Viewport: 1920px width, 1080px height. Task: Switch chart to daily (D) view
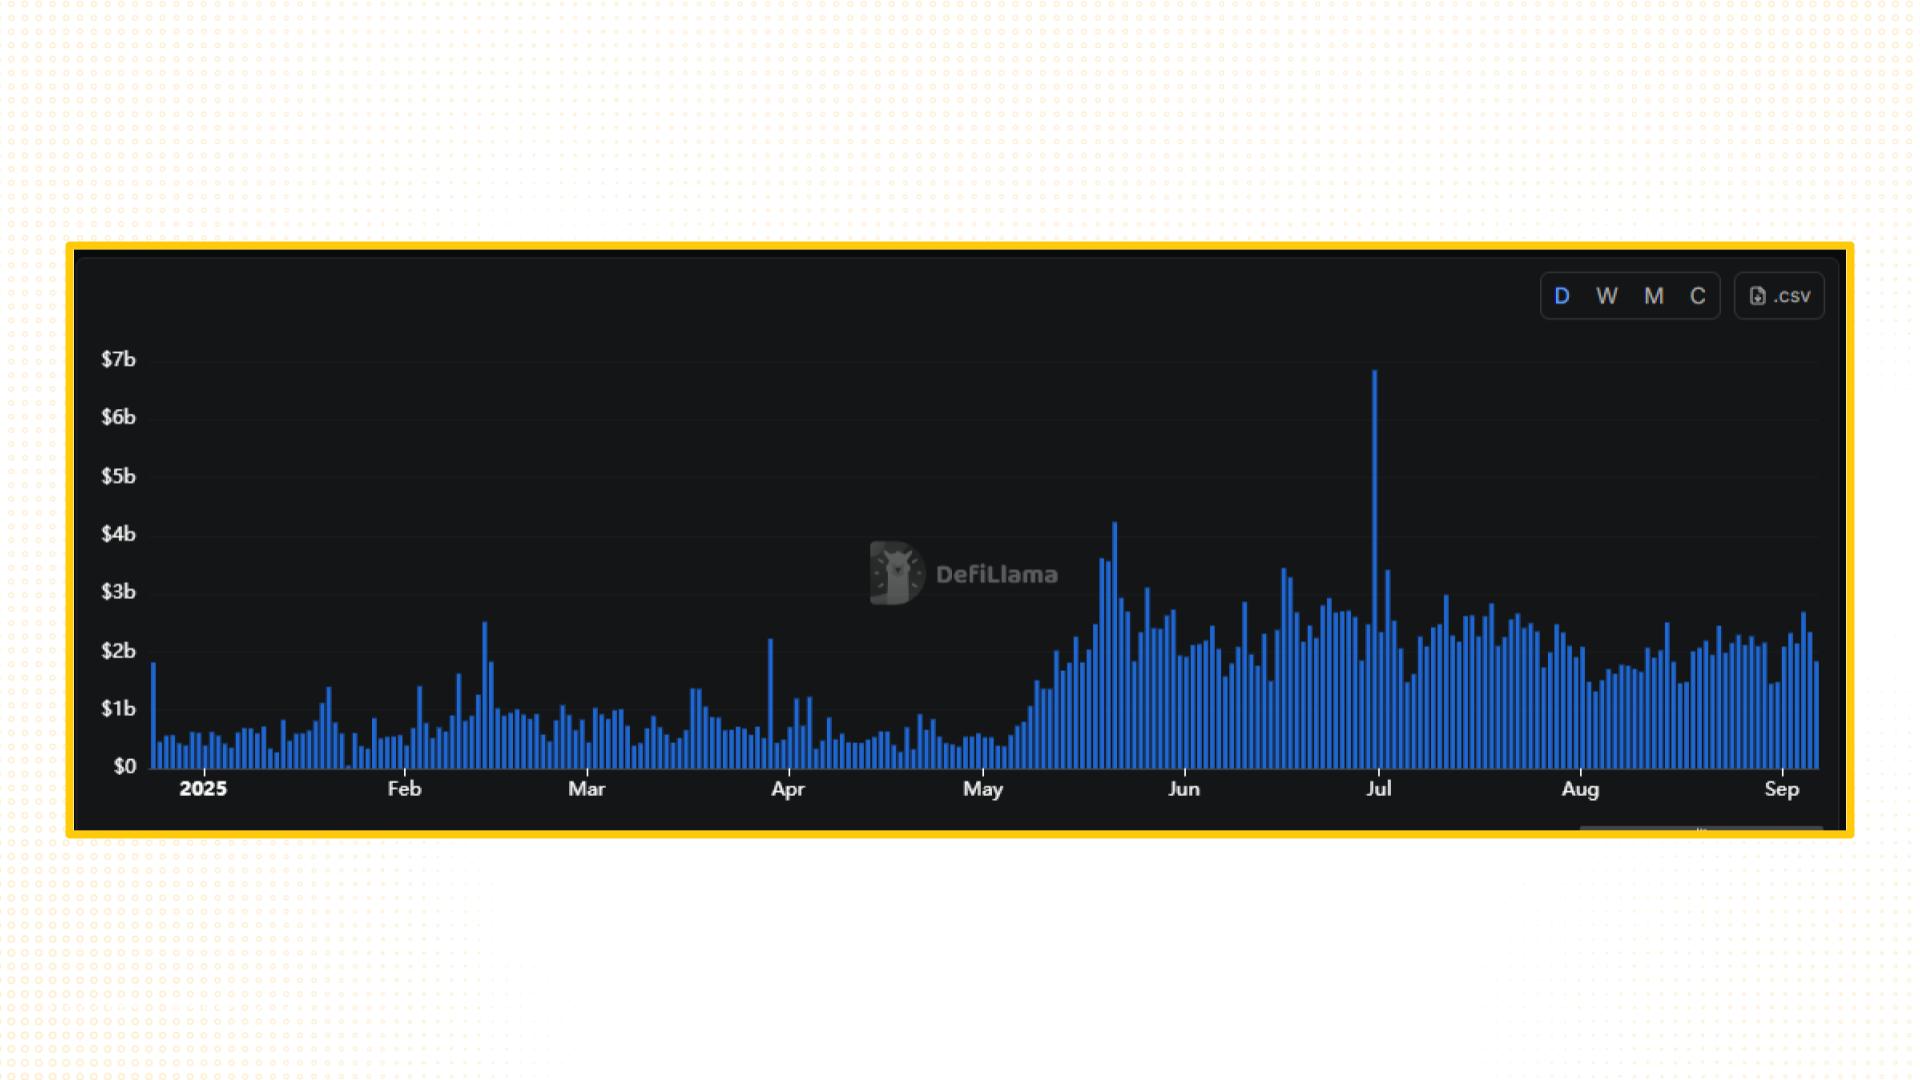pyautogui.click(x=1562, y=296)
